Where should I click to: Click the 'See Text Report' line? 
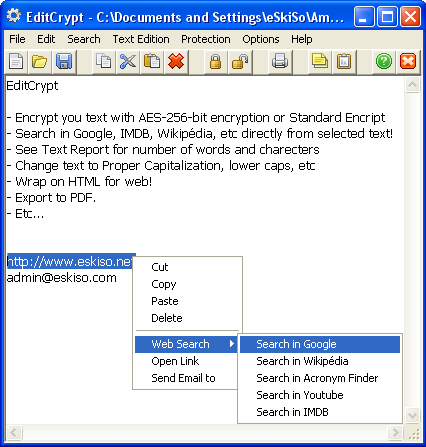(x=163, y=150)
